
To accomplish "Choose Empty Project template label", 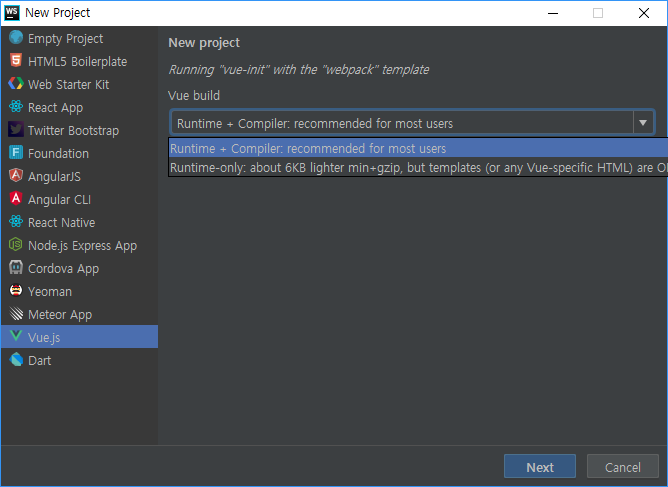I will (x=66, y=39).
